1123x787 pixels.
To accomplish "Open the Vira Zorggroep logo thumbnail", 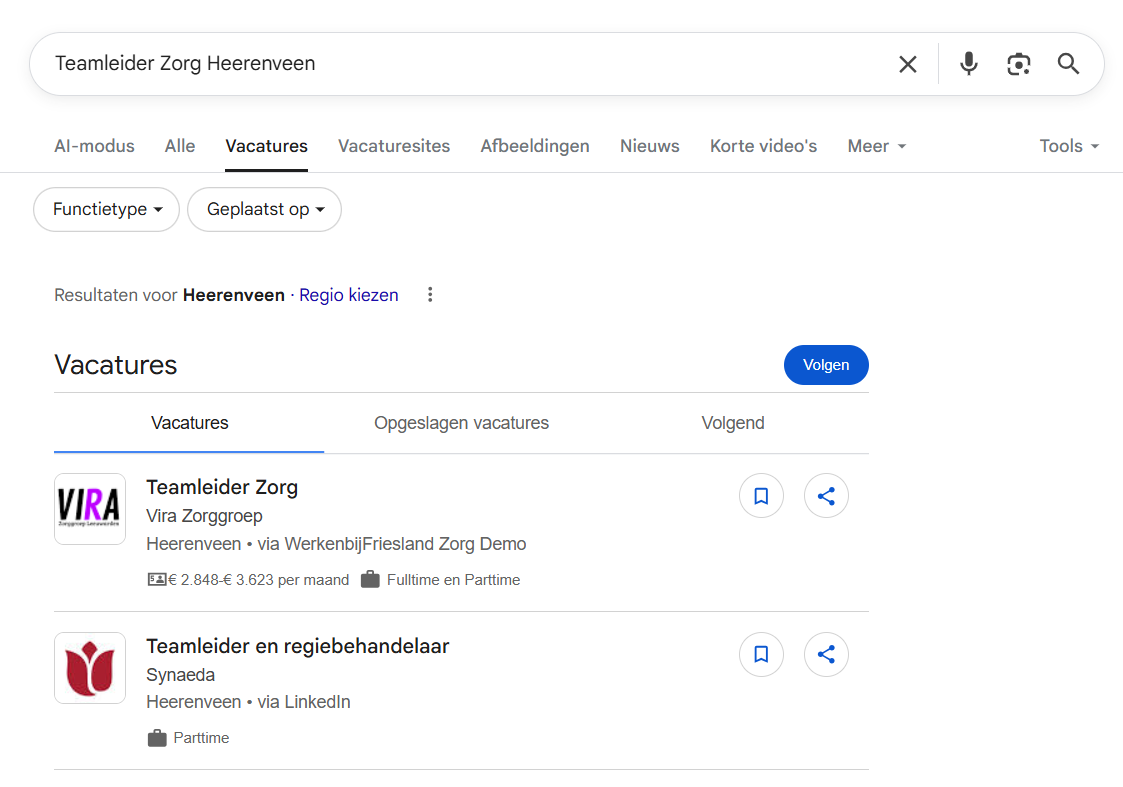I will pyautogui.click(x=90, y=509).
